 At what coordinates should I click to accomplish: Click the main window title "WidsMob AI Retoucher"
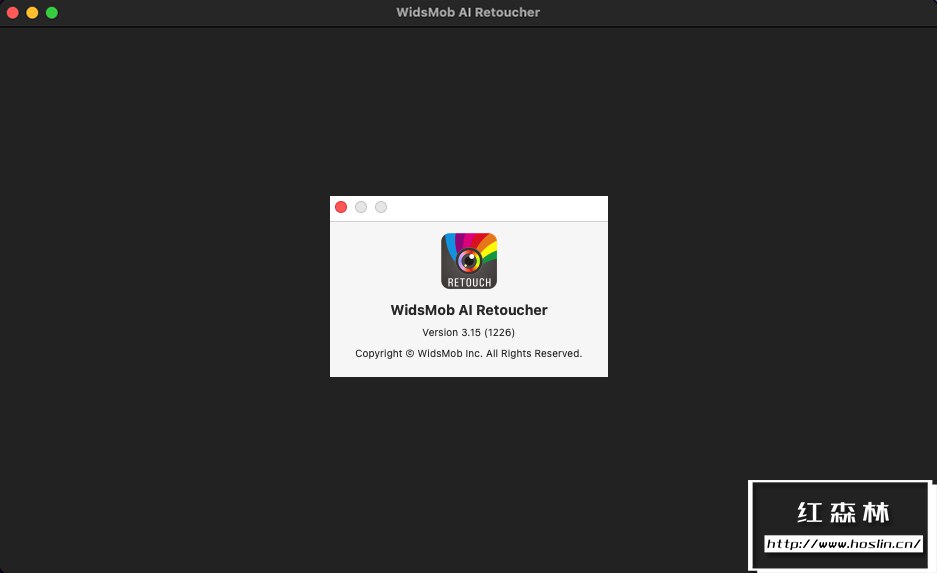click(x=468, y=13)
